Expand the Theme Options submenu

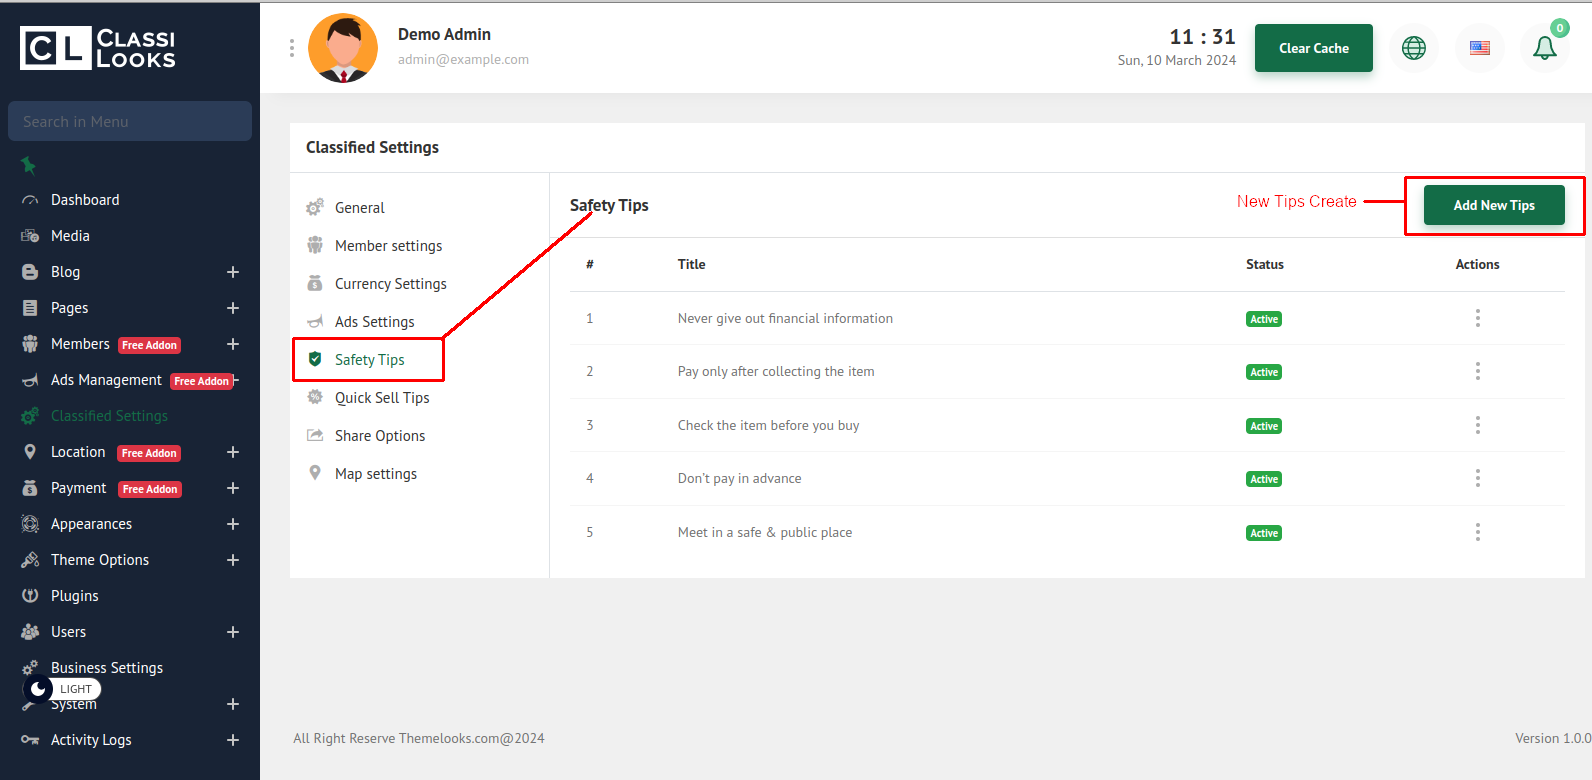pos(232,560)
